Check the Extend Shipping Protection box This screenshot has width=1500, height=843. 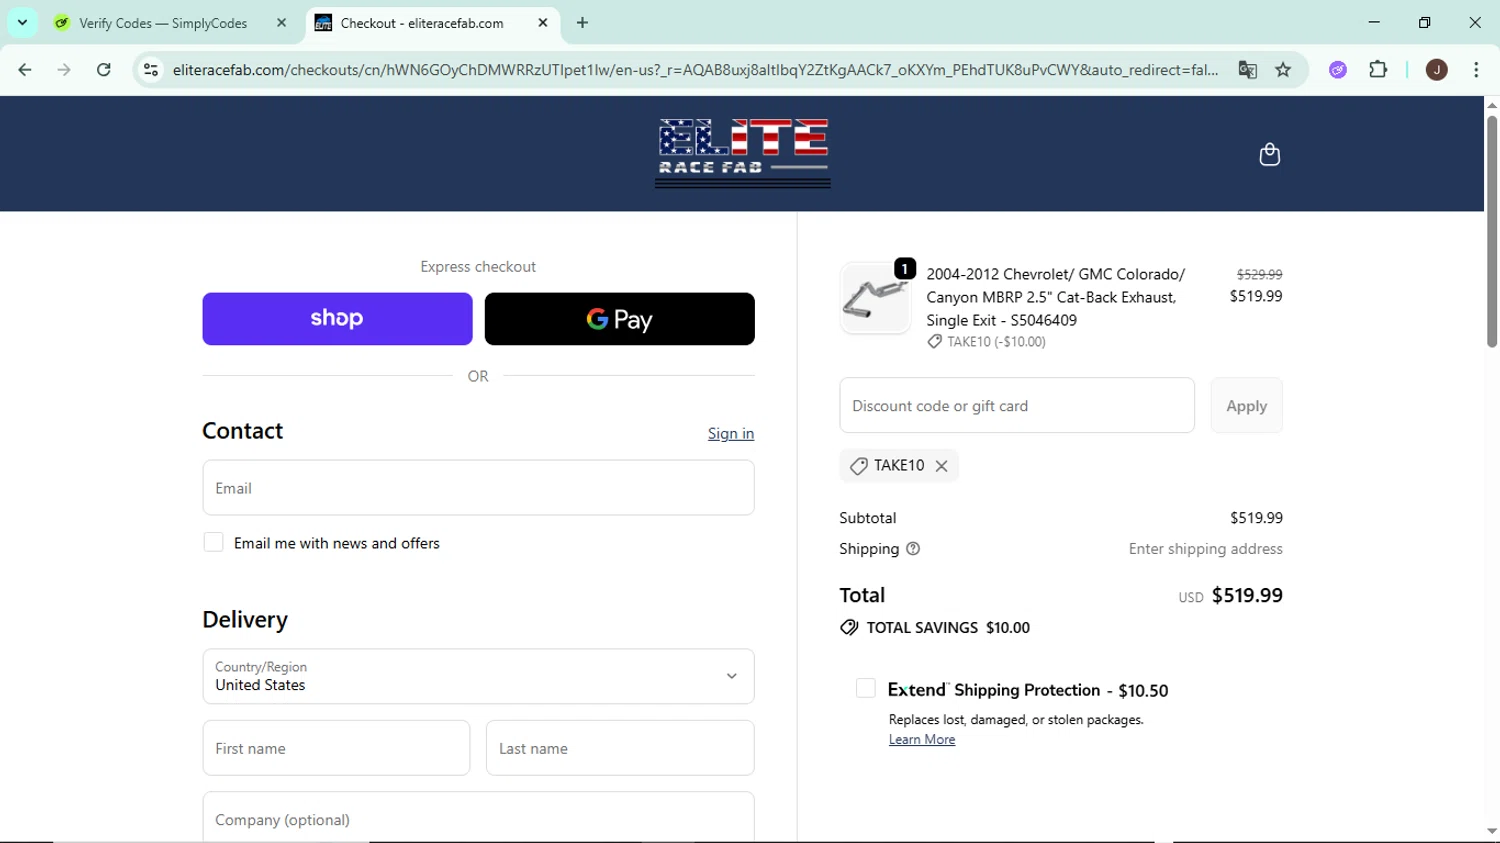pos(866,688)
